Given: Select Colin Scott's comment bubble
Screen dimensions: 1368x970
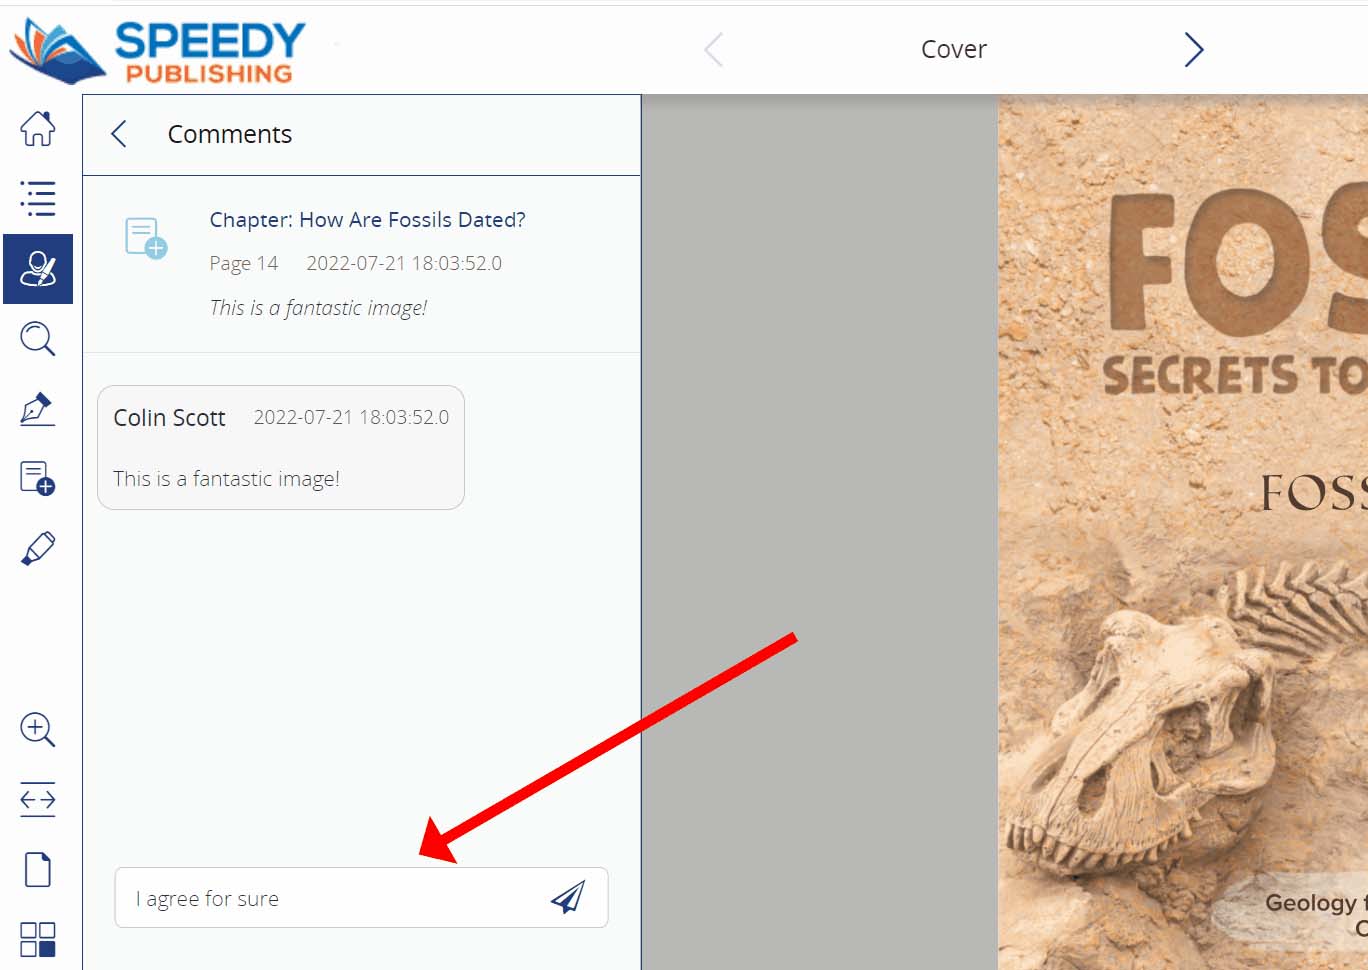Looking at the screenshot, I should click(x=281, y=448).
